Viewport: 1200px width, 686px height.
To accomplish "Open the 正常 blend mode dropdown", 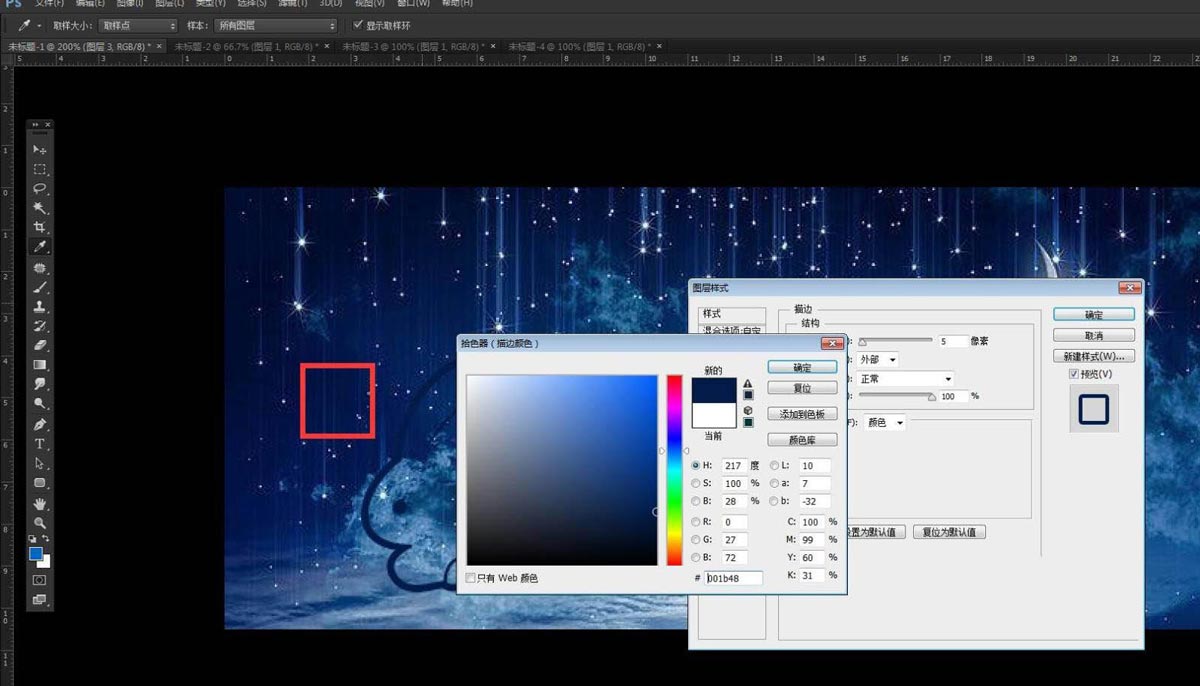I will point(906,379).
